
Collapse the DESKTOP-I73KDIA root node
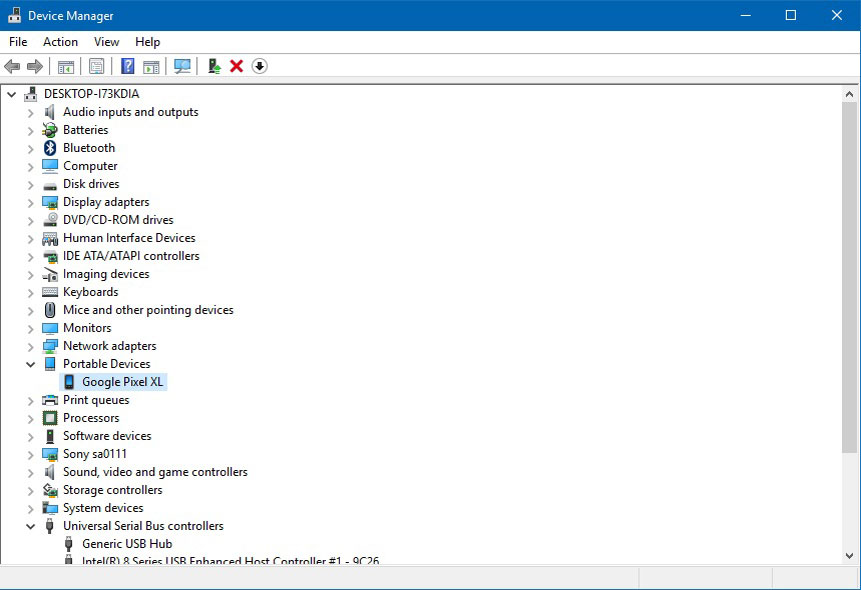[x=12, y=94]
